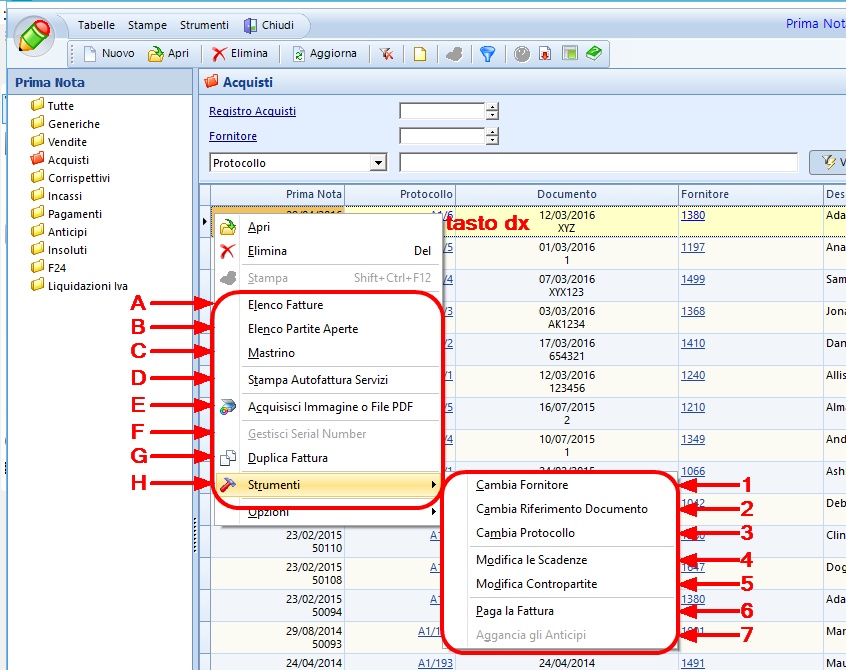Image resolution: width=846 pixels, height=670 pixels.
Task: Click the Acquisti folder icon in sidebar
Action: point(38,159)
